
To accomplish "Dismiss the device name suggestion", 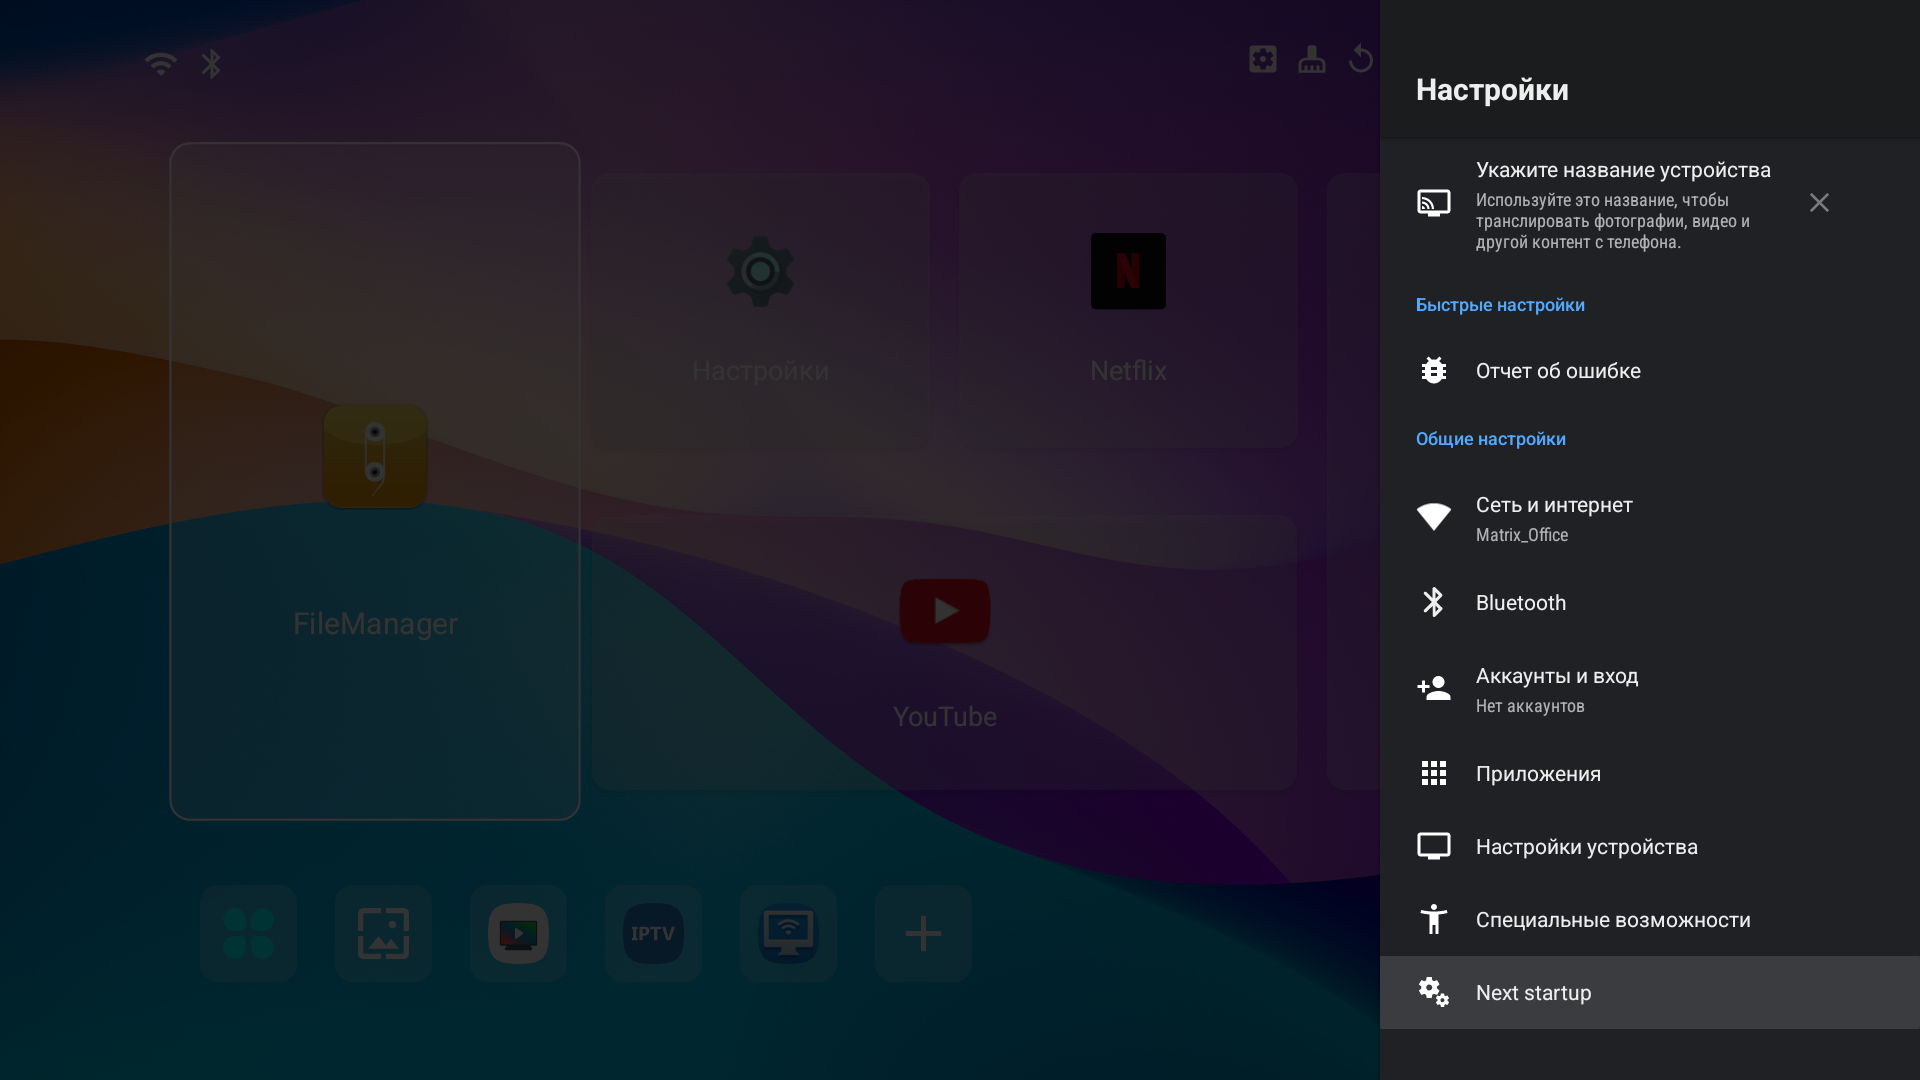I will (x=1818, y=203).
